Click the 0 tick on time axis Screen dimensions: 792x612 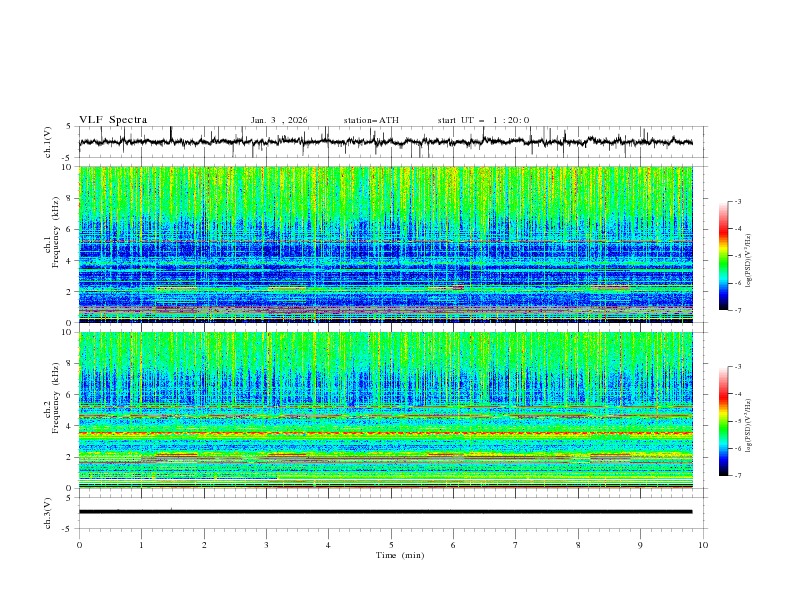pyautogui.click(x=79, y=545)
